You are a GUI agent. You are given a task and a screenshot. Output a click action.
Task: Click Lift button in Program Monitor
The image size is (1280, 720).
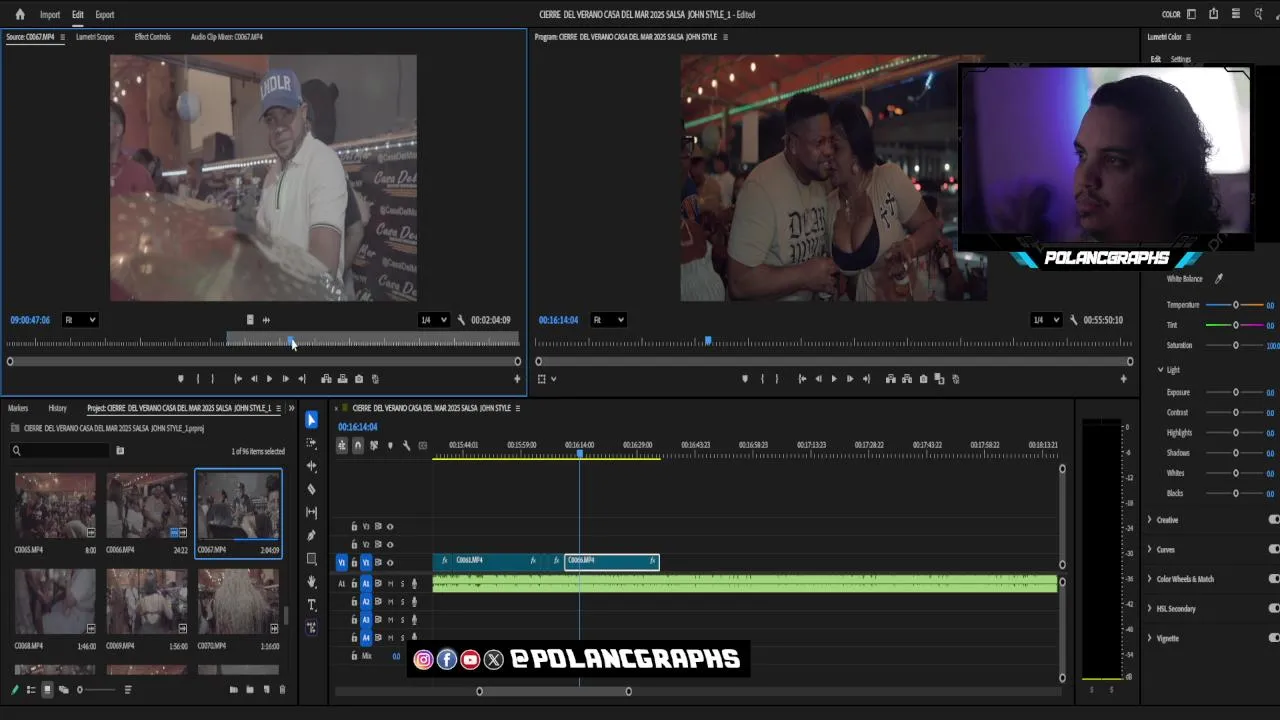[x=890, y=379]
